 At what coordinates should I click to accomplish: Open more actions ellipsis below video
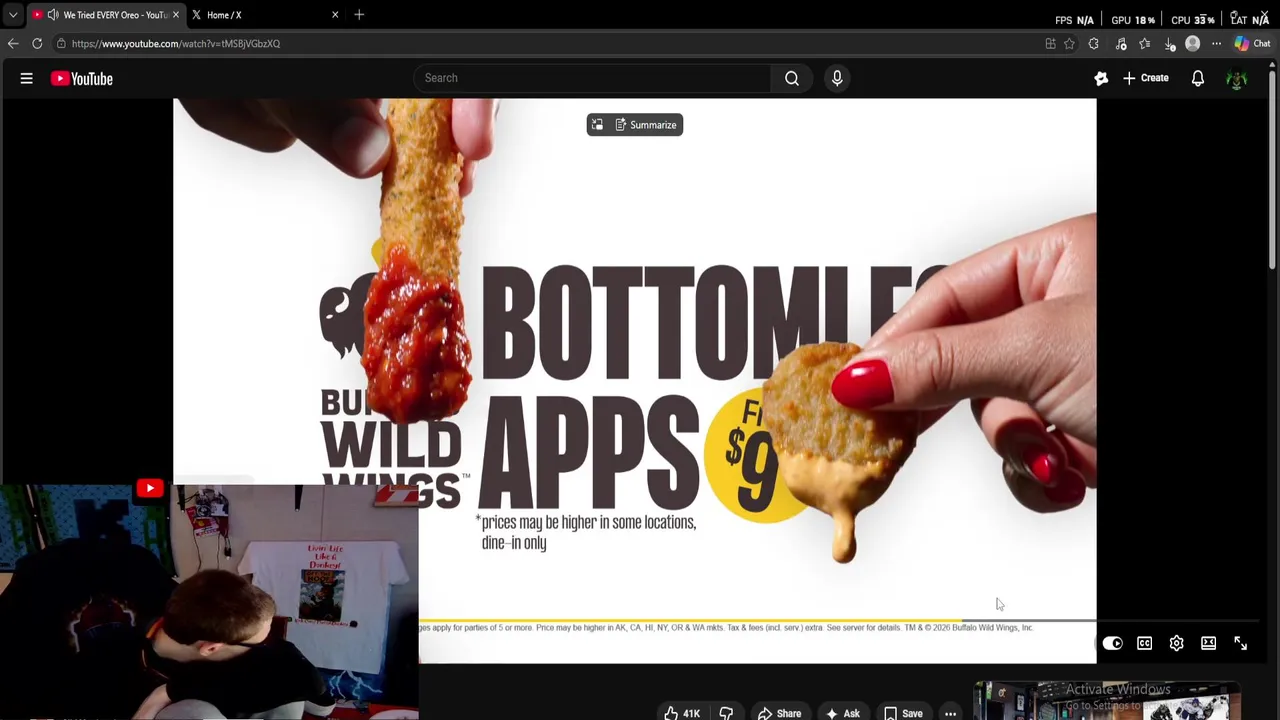pyautogui.click(x=950, y=713)
